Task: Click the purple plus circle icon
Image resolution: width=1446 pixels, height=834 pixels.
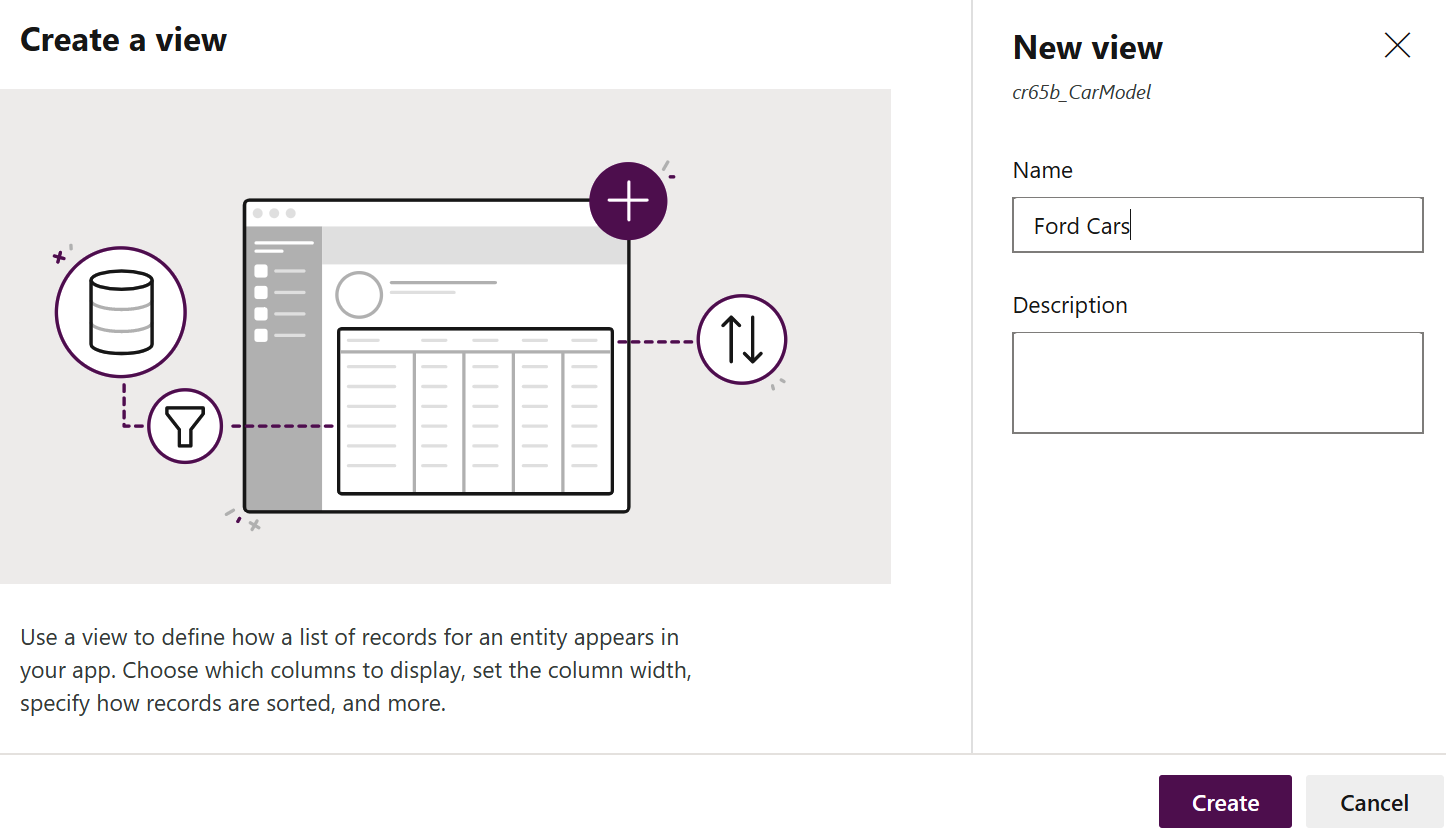Action: (628, 201)
